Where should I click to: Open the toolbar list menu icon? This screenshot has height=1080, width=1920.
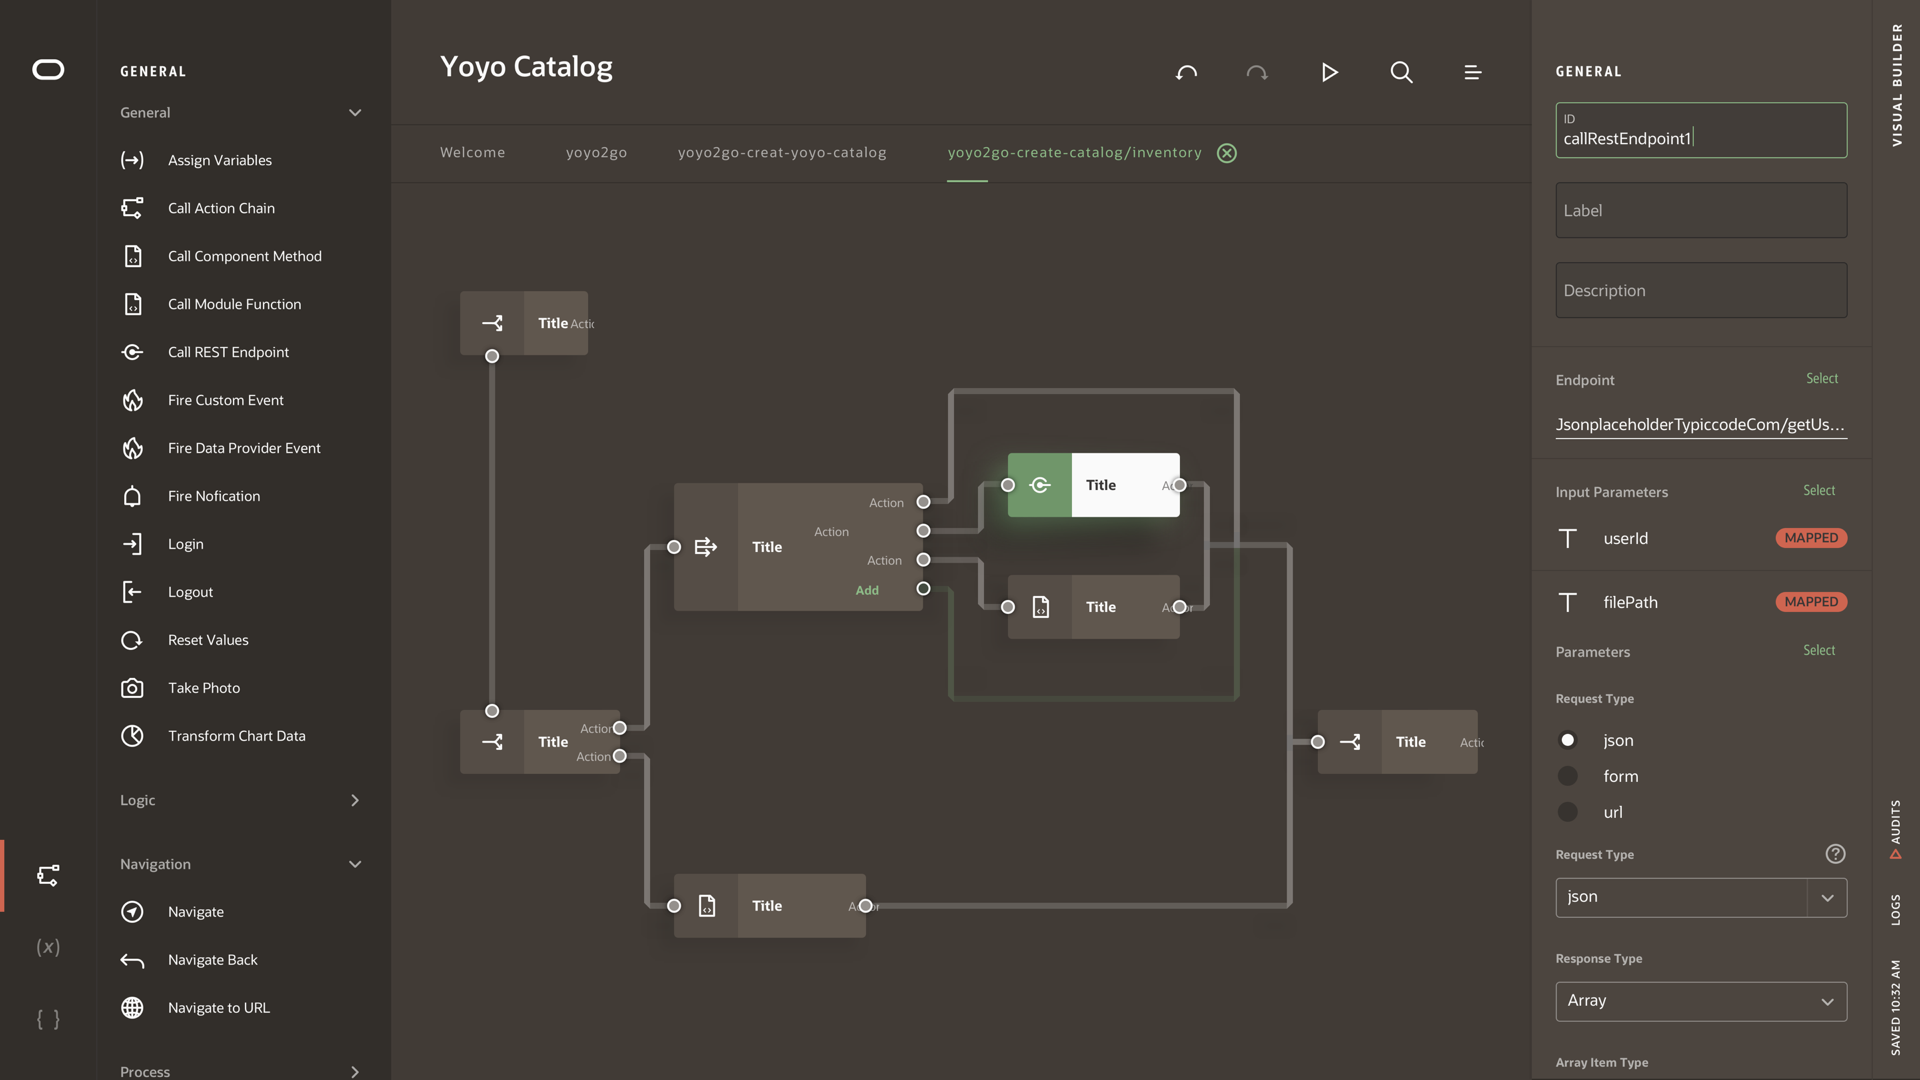point(1472,72)
